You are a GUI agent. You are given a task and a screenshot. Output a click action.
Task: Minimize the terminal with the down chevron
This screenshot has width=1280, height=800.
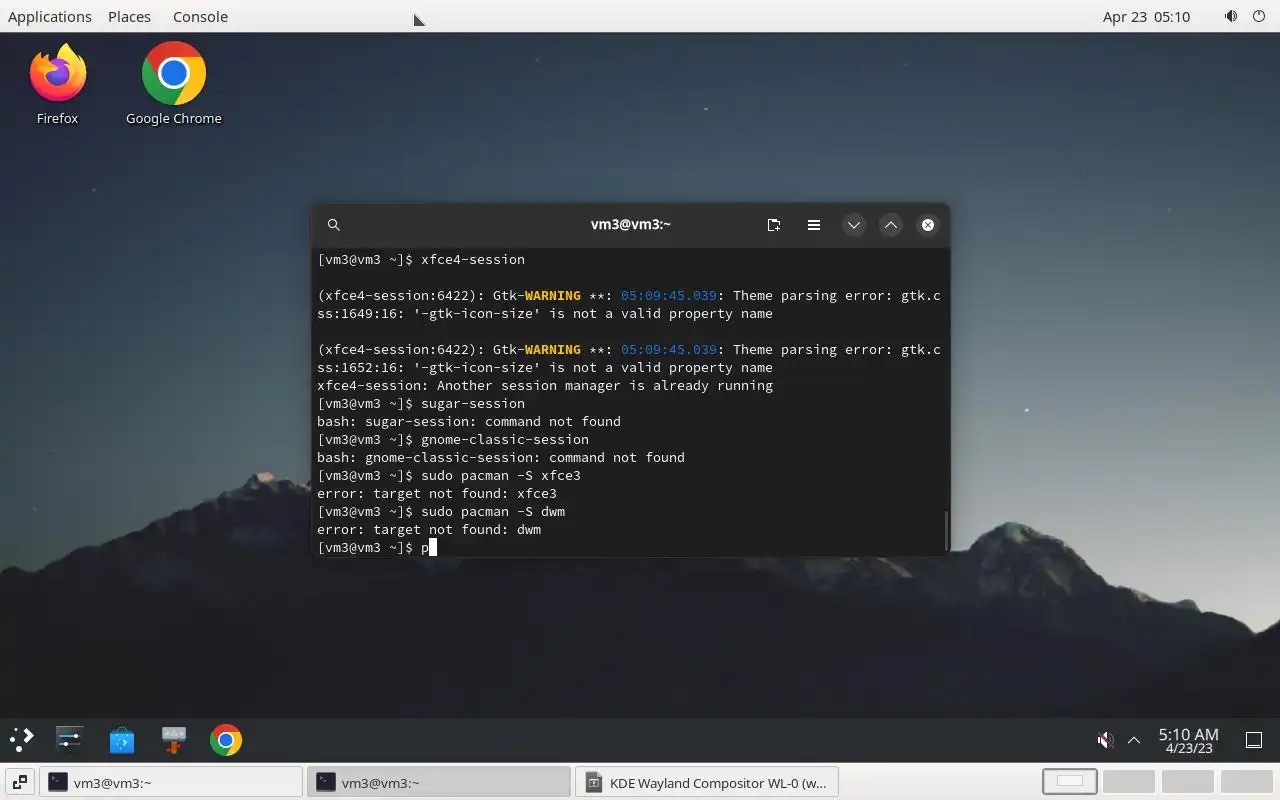click(854, 225)
